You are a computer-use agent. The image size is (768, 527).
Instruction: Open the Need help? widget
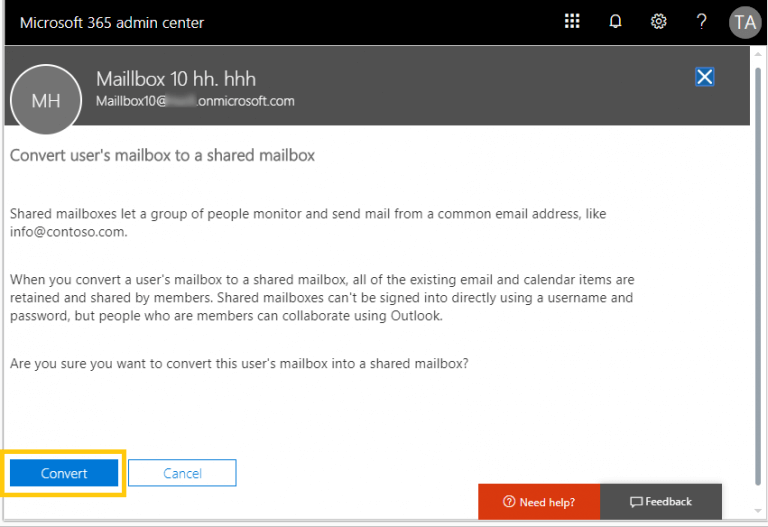[539, 502]
